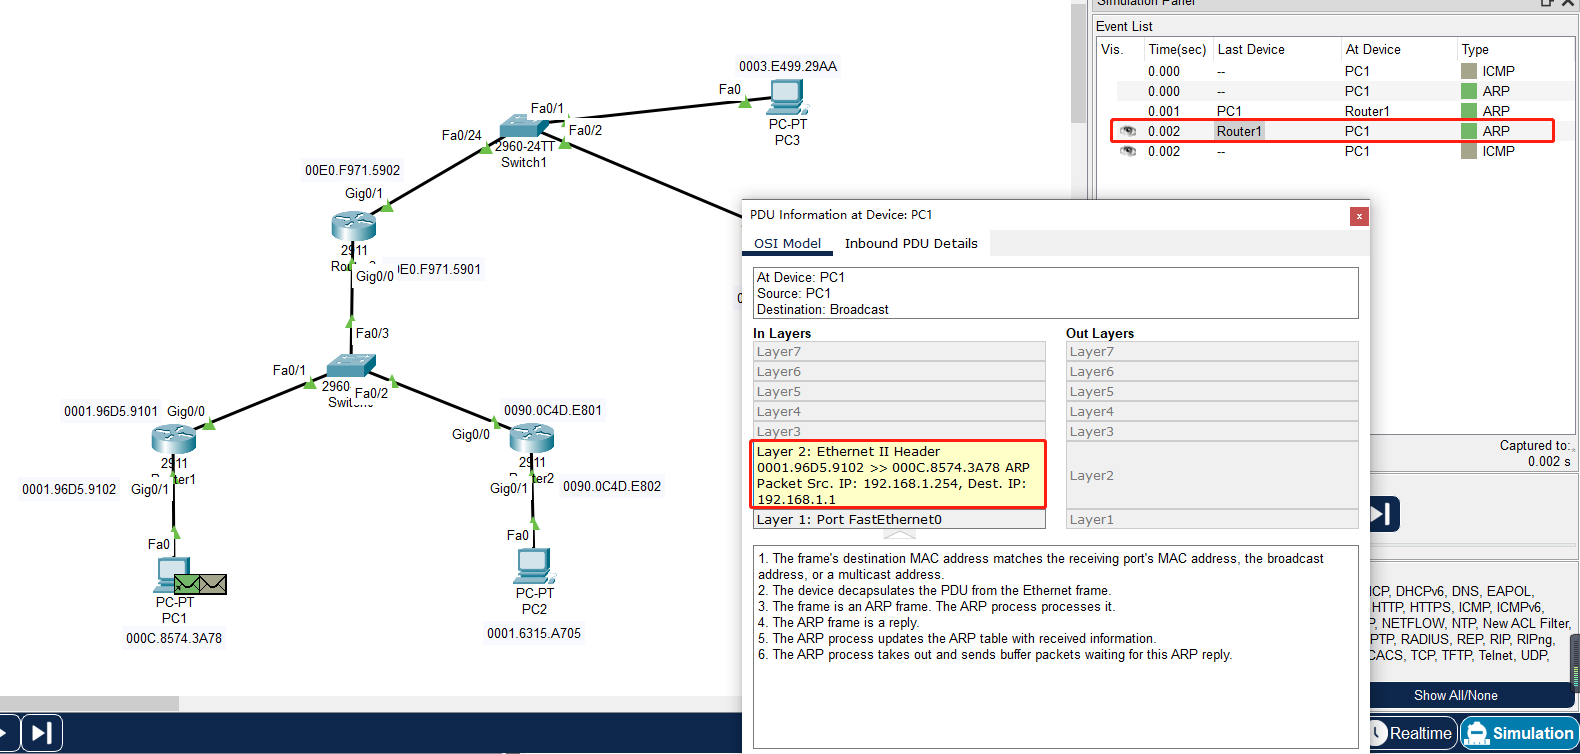Select the first ICMP event at 0.000
The height and width of the screenshot is (754, 1580).
click(1335, 71)
